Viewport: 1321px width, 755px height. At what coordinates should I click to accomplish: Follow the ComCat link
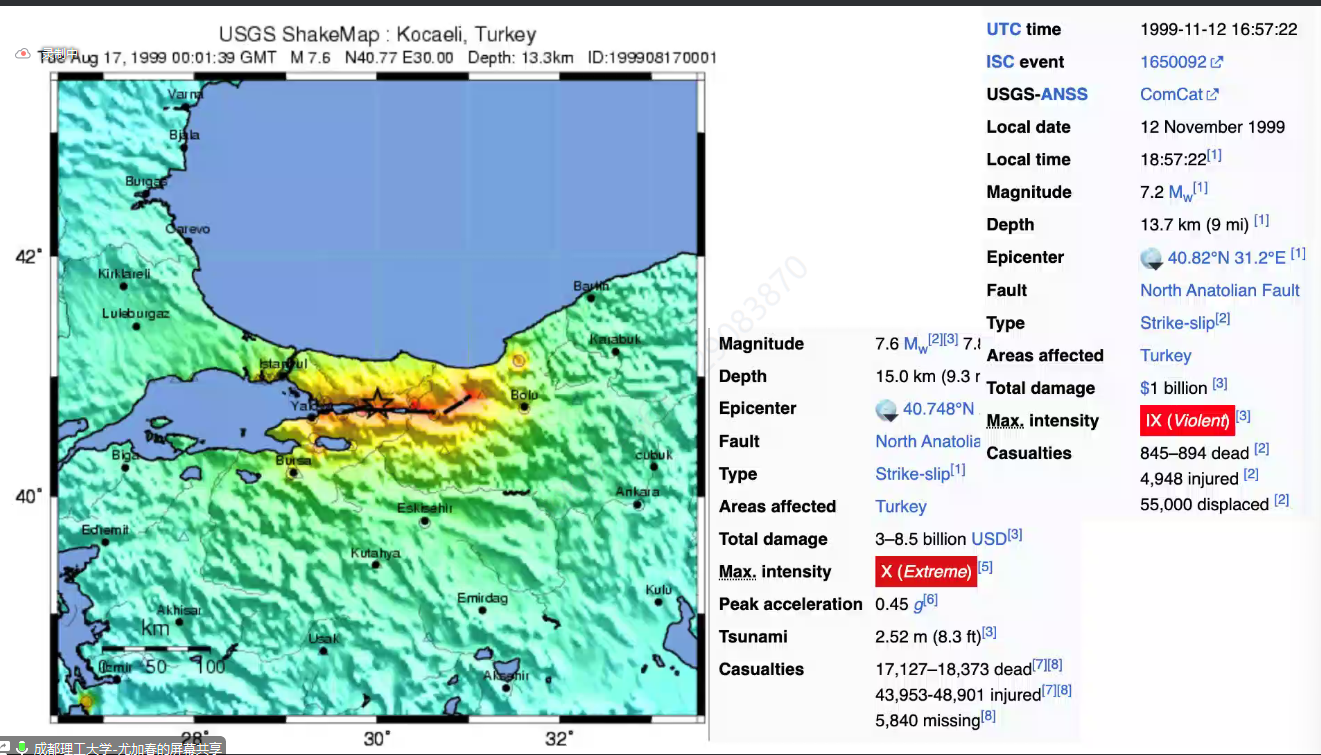coord(1172,94)
